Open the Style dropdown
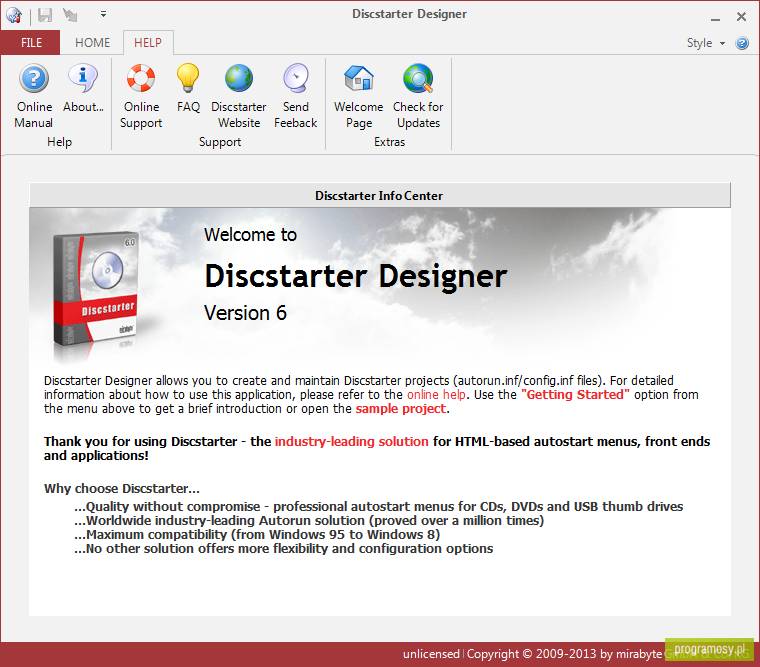 705,43
